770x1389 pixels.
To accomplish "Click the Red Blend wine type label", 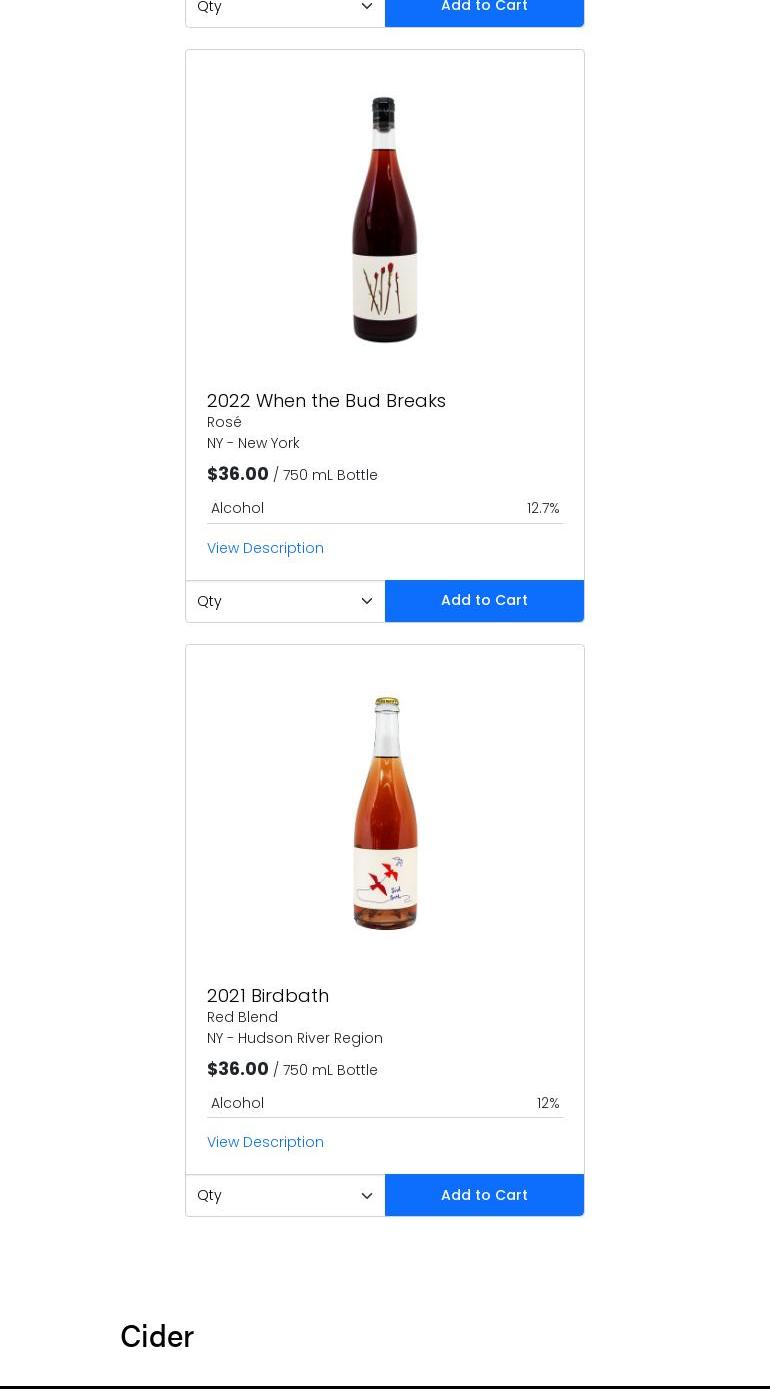I will point(242,1017).
